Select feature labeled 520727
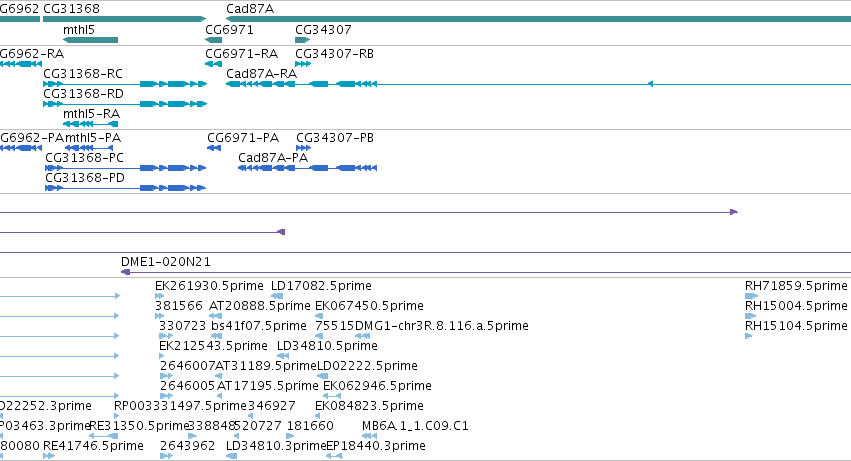 pyautogui.click(x=258, y=426)
